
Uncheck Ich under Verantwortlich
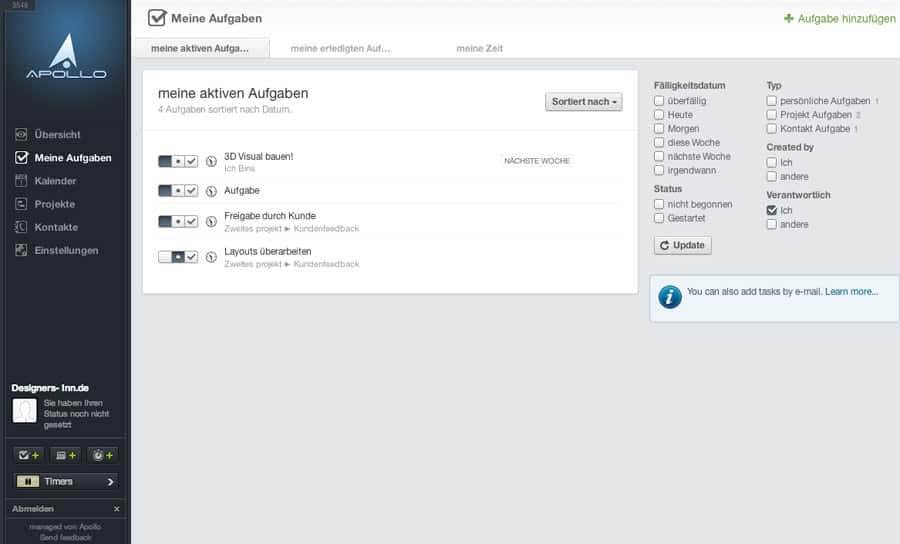771,211
